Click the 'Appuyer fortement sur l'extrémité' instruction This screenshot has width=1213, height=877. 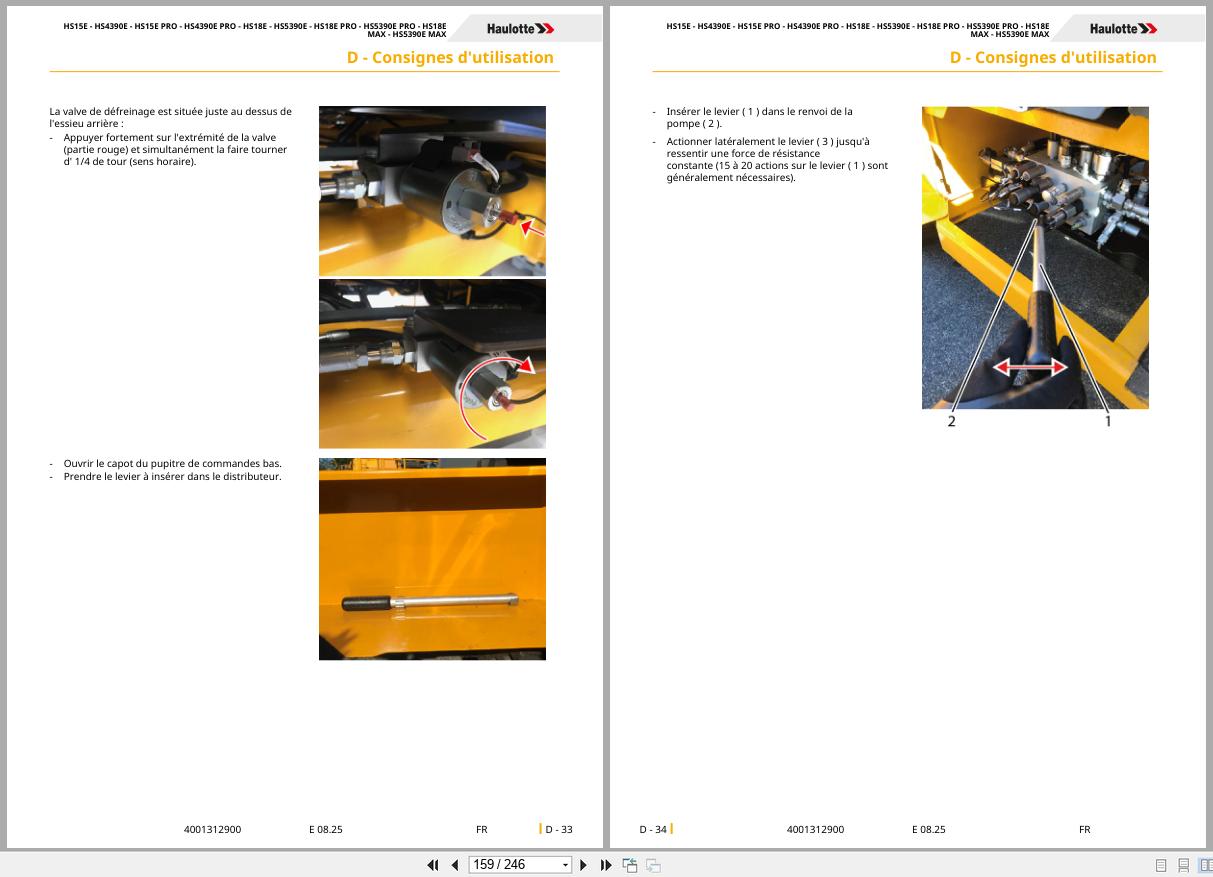point(175,150)
